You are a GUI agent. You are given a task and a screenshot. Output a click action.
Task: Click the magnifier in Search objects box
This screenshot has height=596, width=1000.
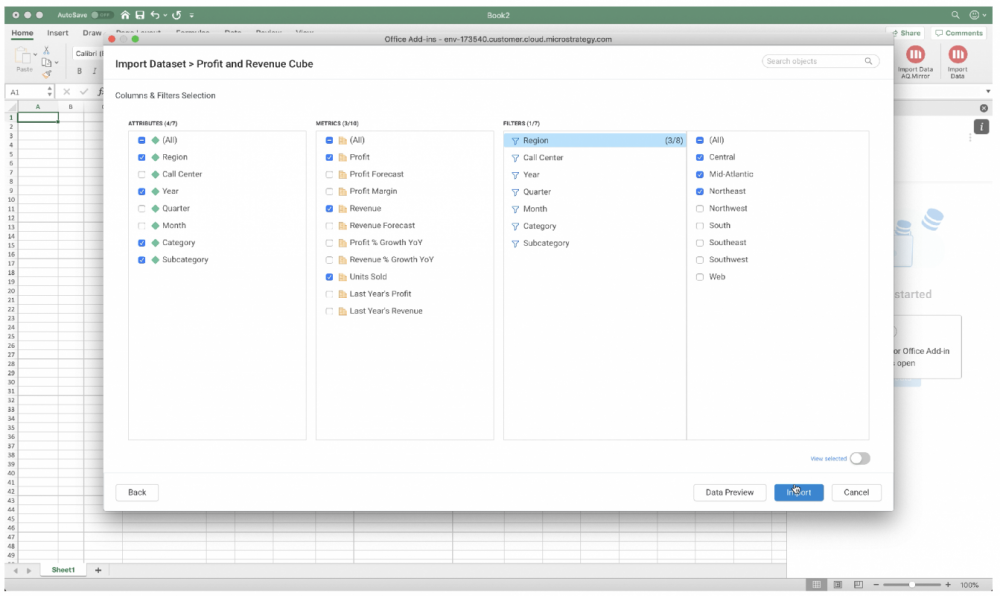(869, 61)
